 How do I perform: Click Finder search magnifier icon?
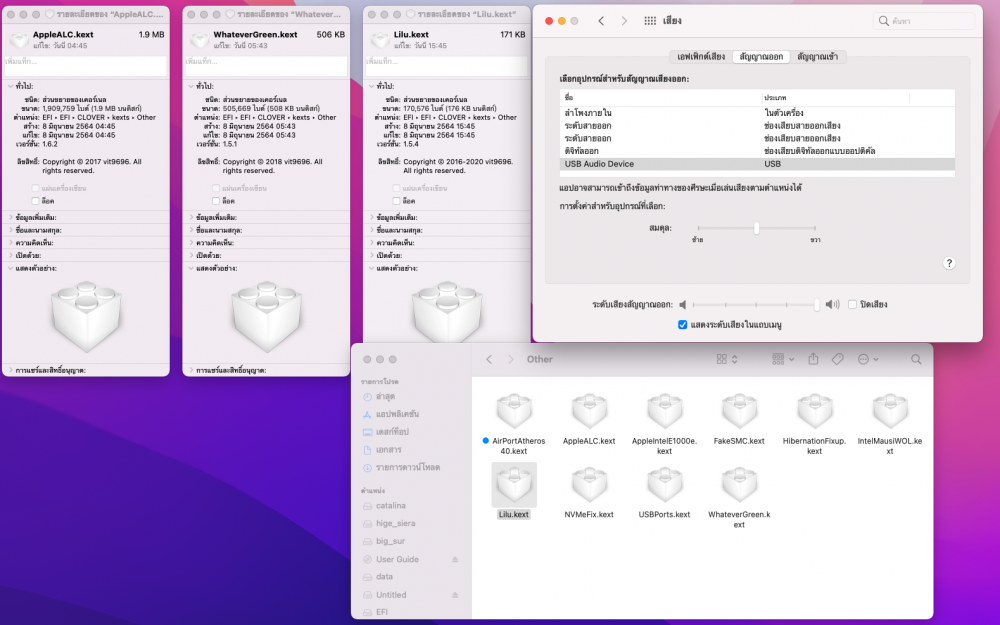tap(916, 360)
